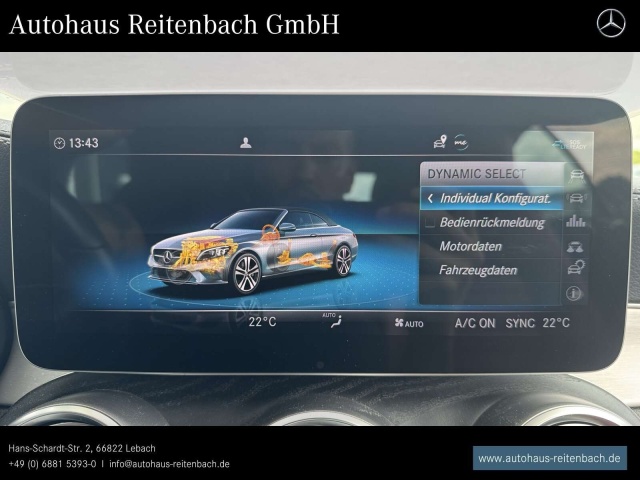
Task: Open the user profile icon
Action: point(246,143)
